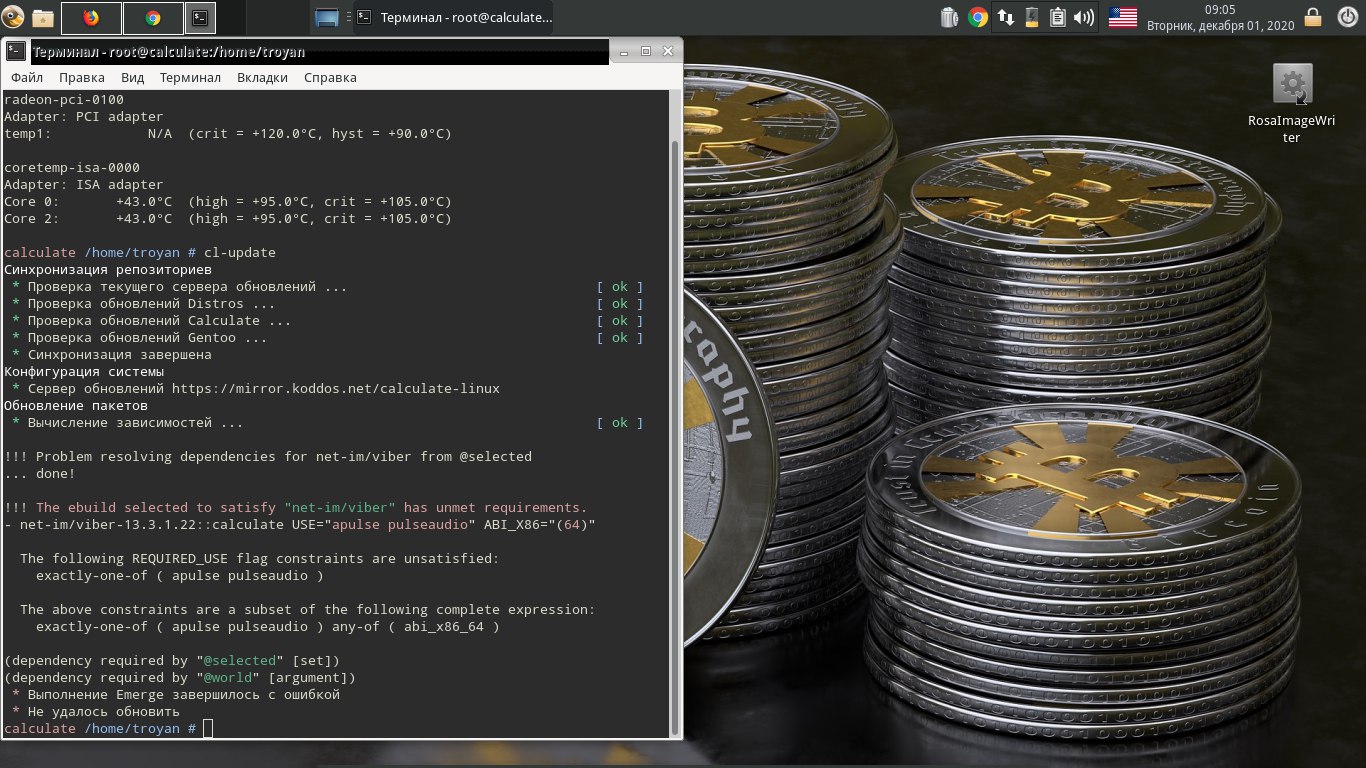Click the 'coretemp-isa-0000' line

click(x=72, y=167)
